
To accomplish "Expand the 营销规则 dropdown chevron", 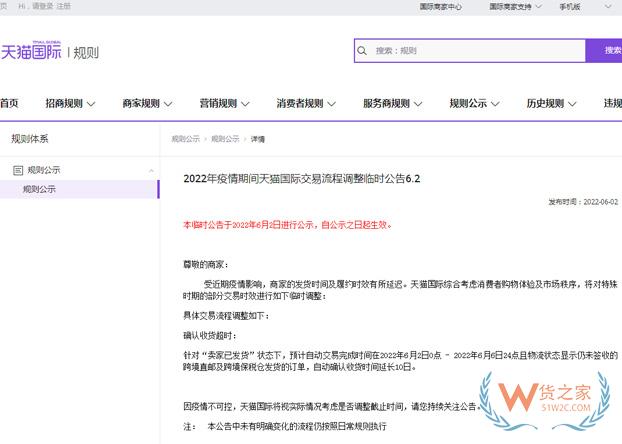I will pyautogui.click(x=246, y=104).
